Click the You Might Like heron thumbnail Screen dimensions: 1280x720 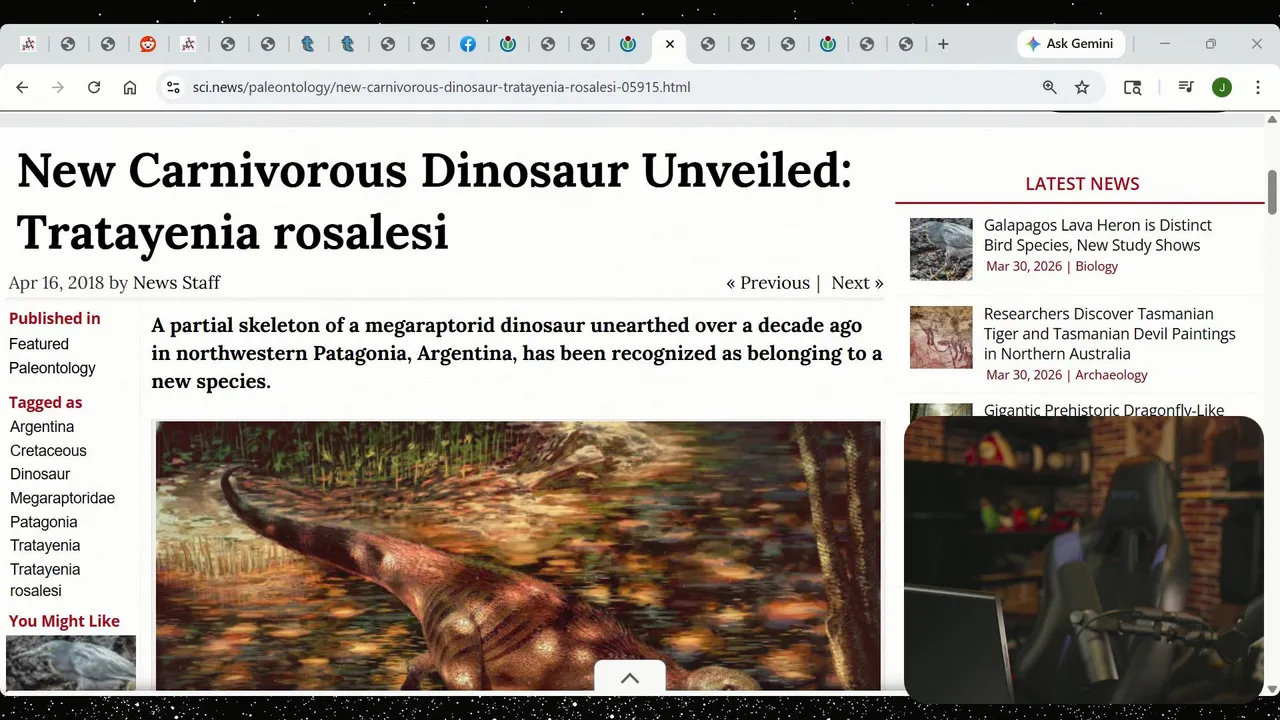(x=71, y=663)
